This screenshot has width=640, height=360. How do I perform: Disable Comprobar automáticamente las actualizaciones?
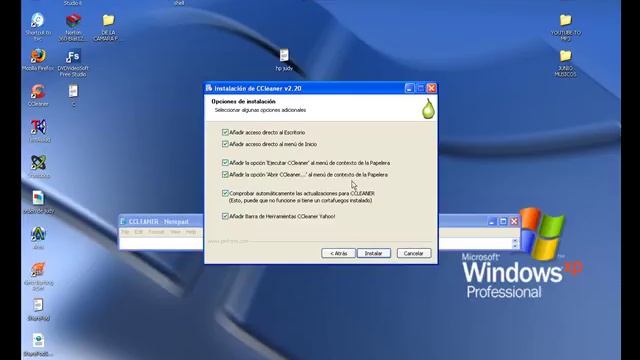pyautogui.click(x=225, y=193)
